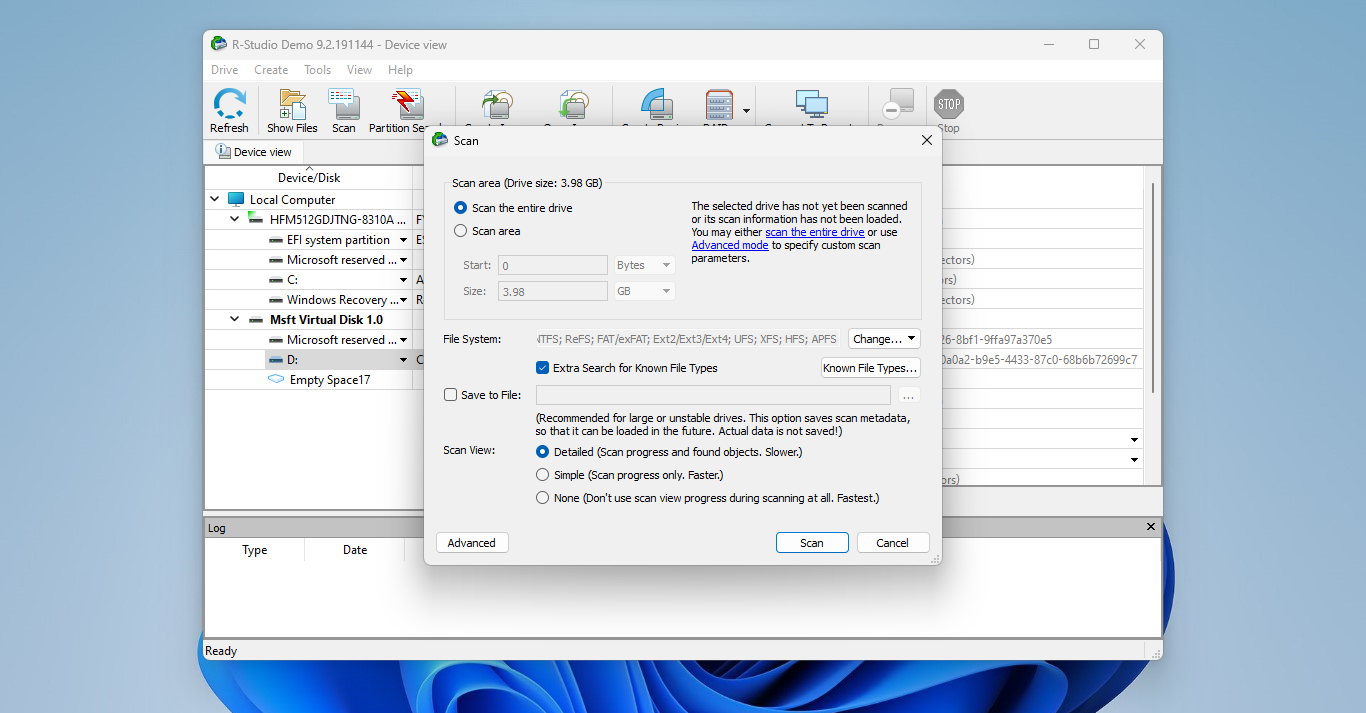The width and height of the screenshot is (1366, 713).
Task: Open the File System Change... dropdown
Action: tap(884, 339)
